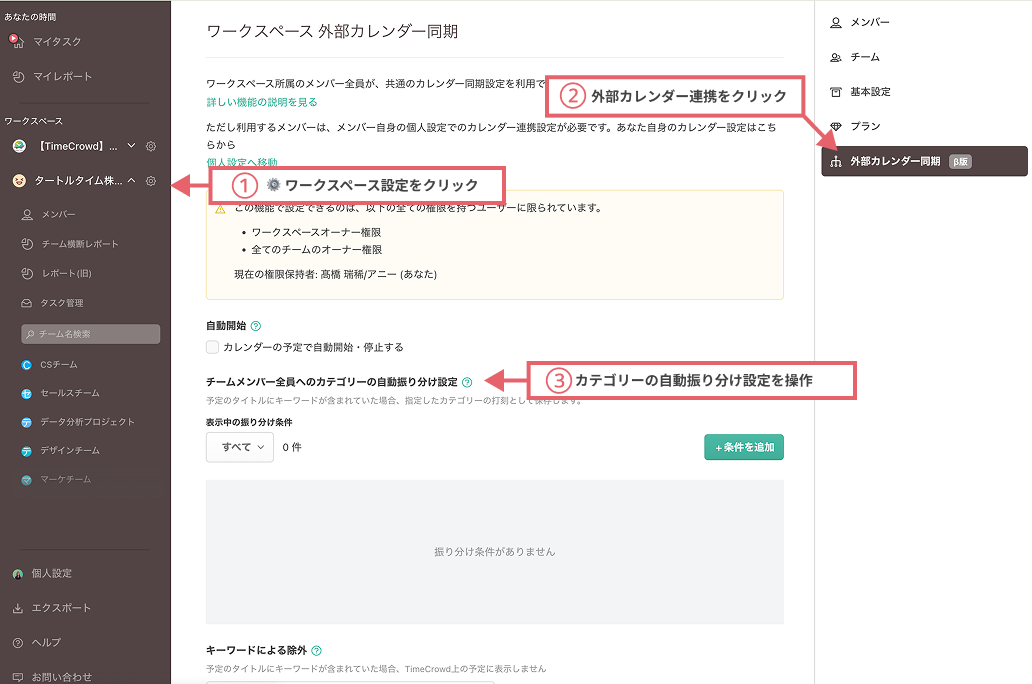Click help icon beside カテゴリーの自動振り分け設定
Image resolution: width=1032 pixels, height=684 pixels.
point(467,382)
